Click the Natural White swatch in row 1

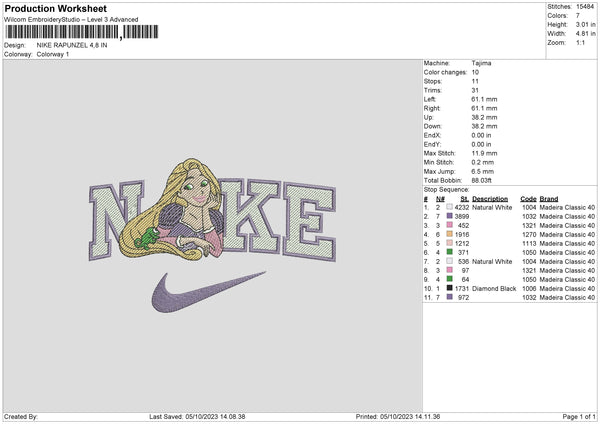pyautogui.click(x=450, y=207)
